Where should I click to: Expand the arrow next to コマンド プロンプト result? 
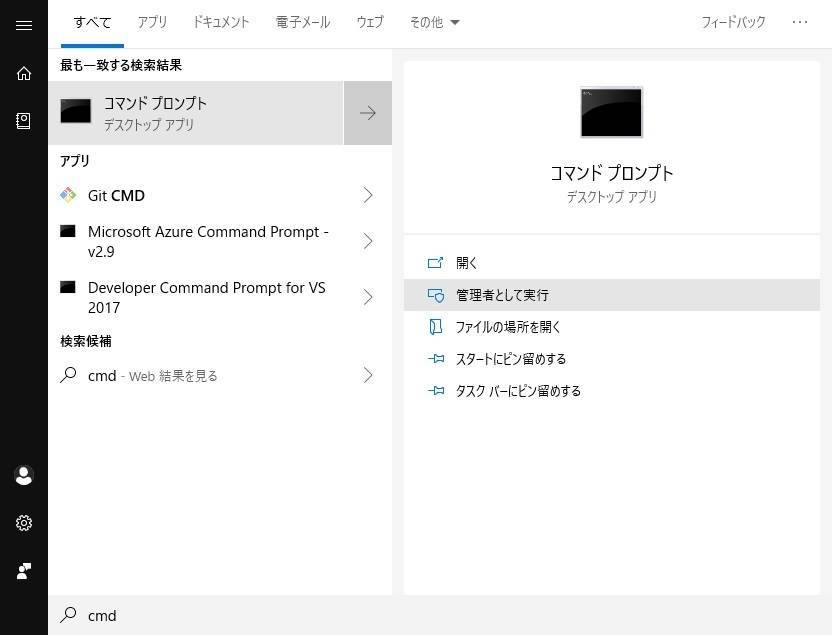coord(368,113)
